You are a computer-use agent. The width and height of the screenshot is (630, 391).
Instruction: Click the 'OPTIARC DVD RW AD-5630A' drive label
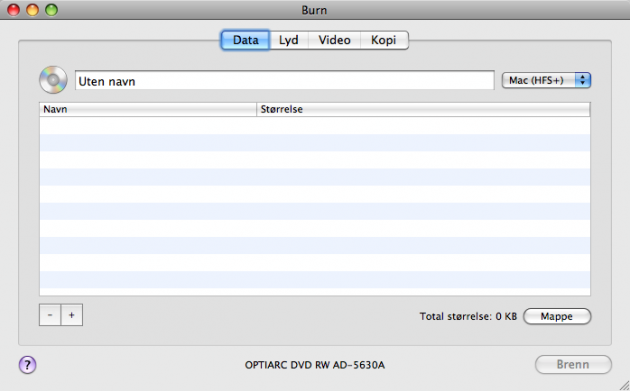tap(315, 365)
